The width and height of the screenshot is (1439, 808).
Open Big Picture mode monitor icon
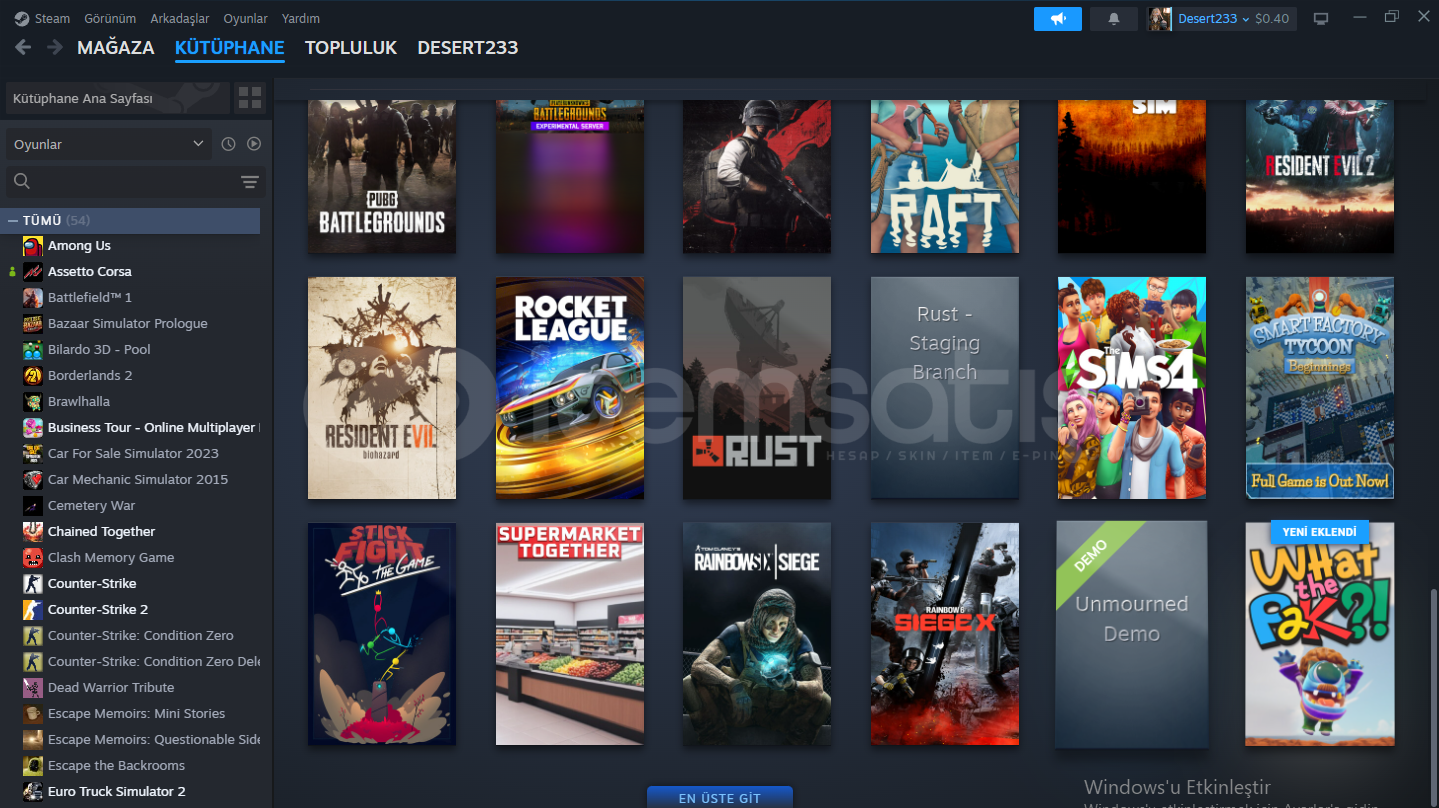pos(1321,18)
